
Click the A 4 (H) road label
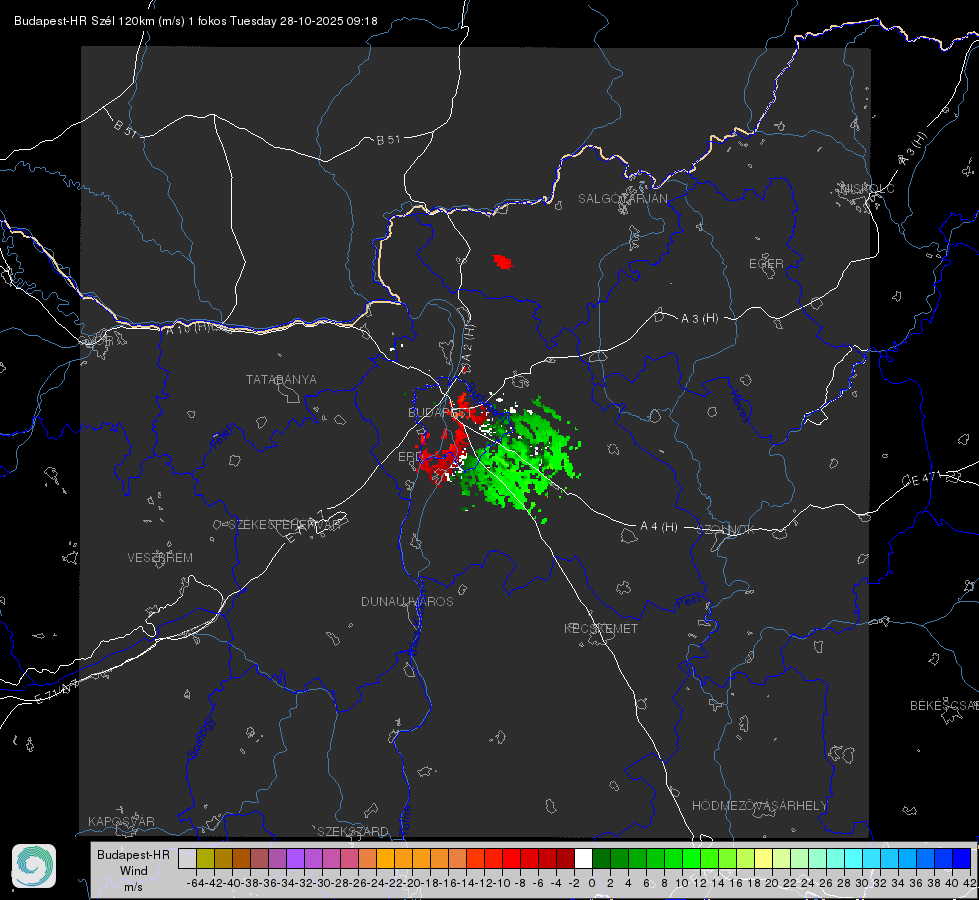(659, 527)
